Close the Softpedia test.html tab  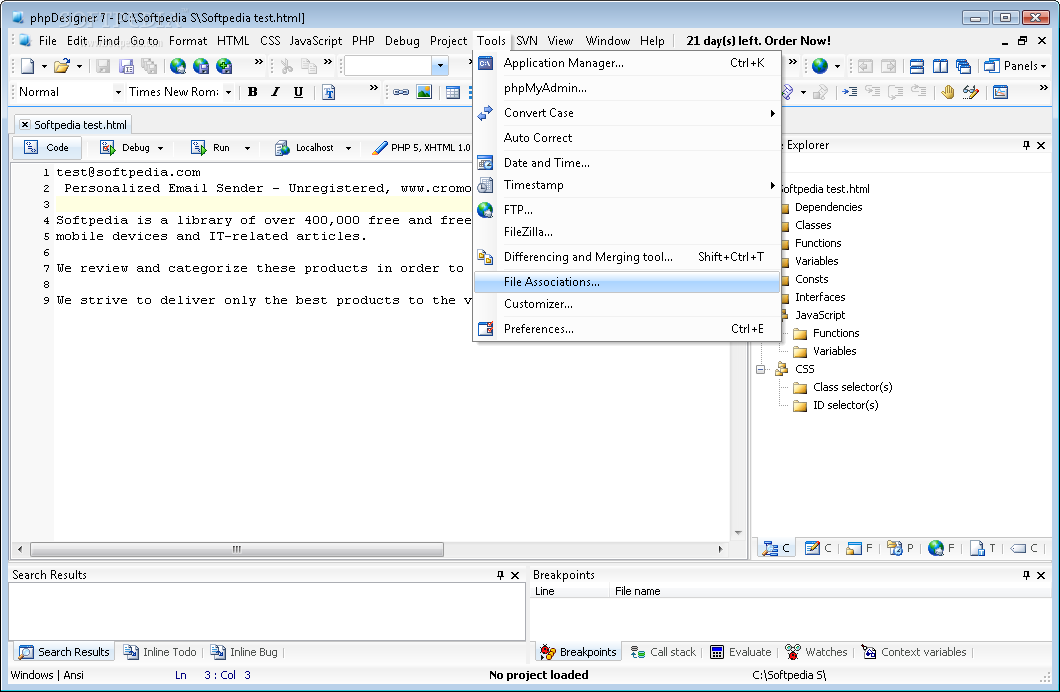pos(25,124)
